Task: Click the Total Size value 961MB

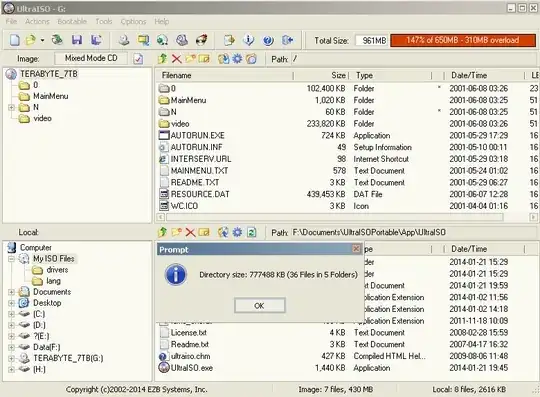Action: pos(372,41)
